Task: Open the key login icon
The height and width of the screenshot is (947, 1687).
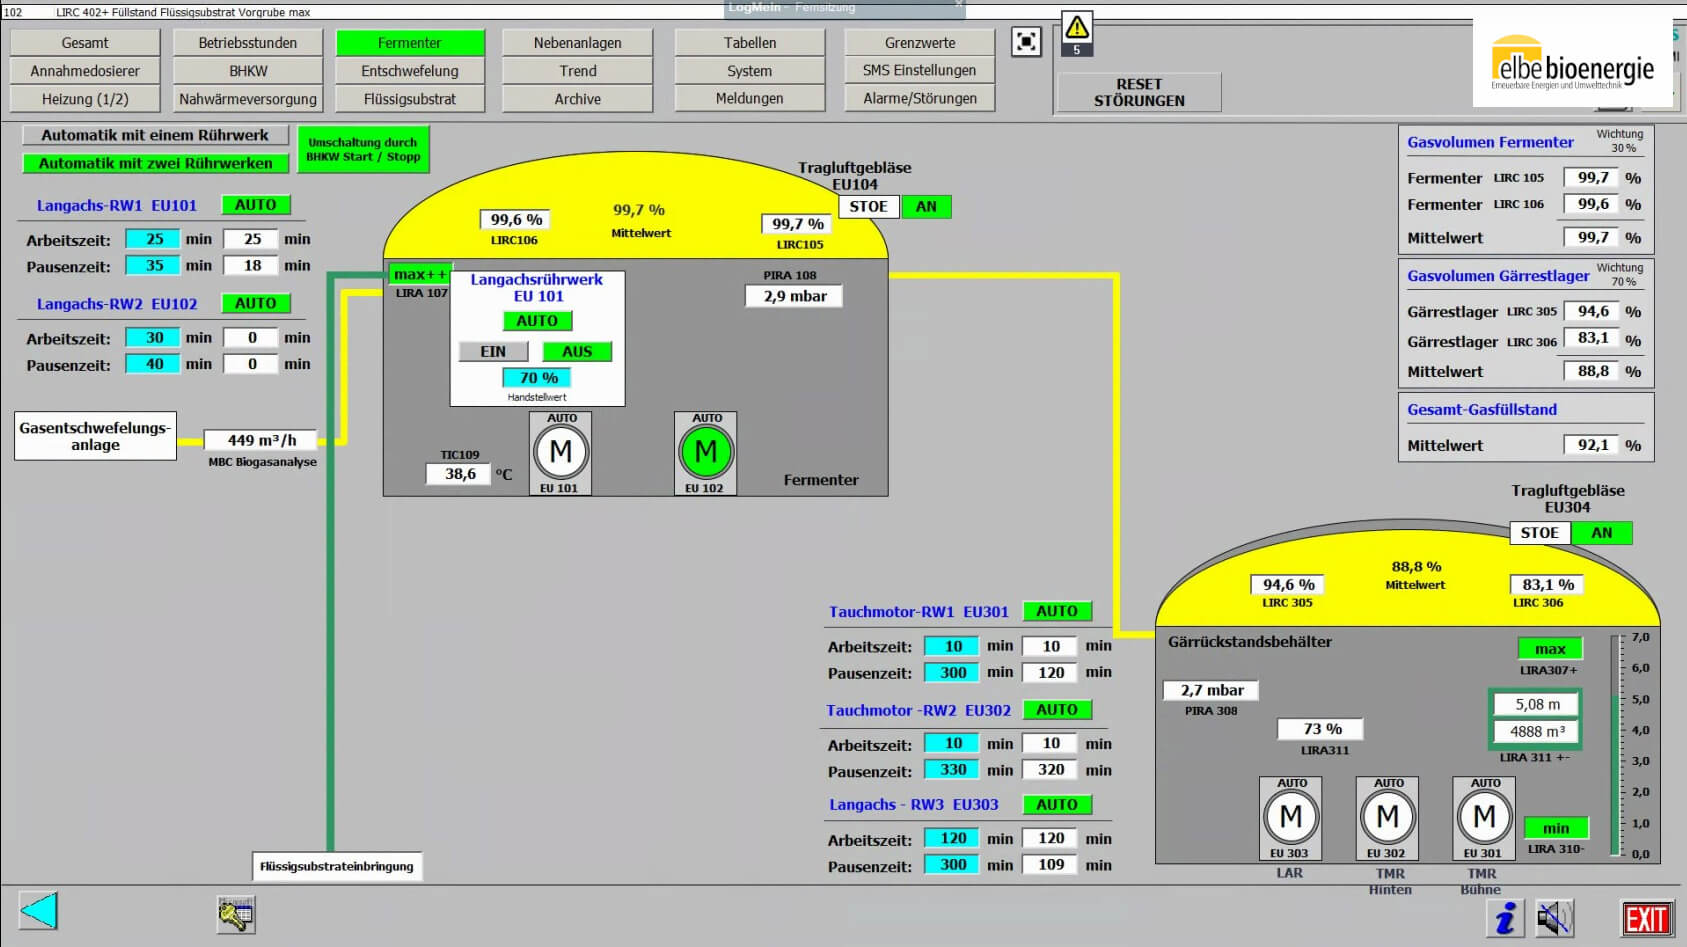Action: (x=236, y=914)
